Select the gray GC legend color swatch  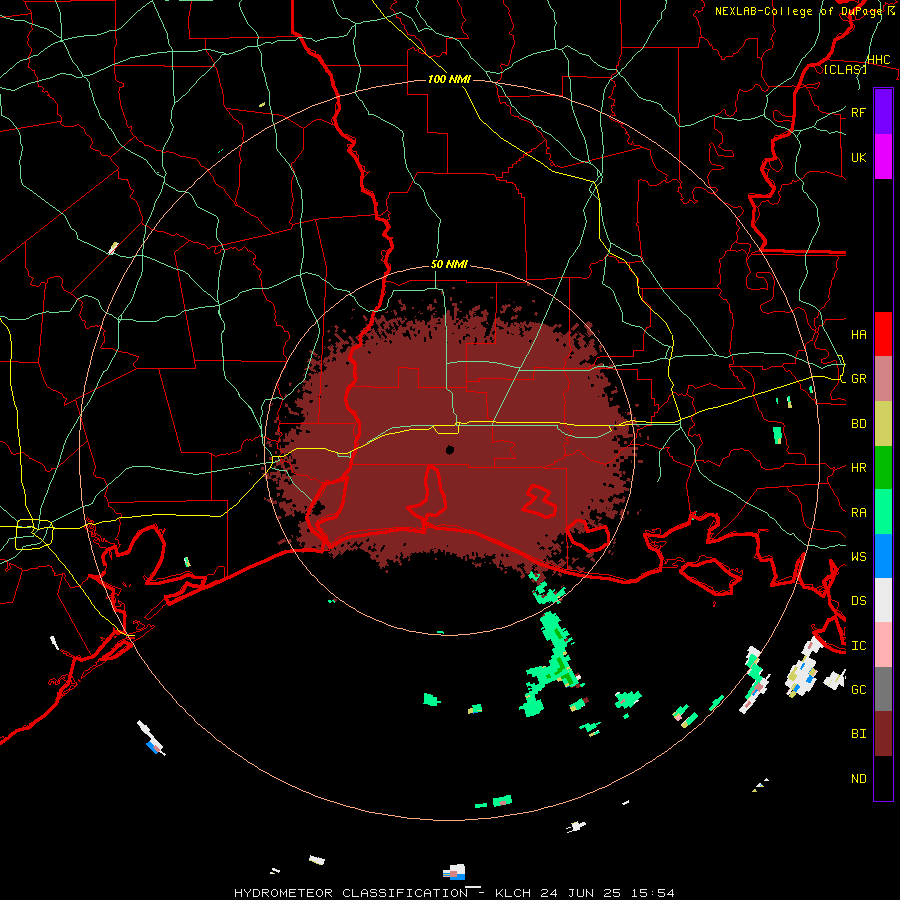coord(883,689)
